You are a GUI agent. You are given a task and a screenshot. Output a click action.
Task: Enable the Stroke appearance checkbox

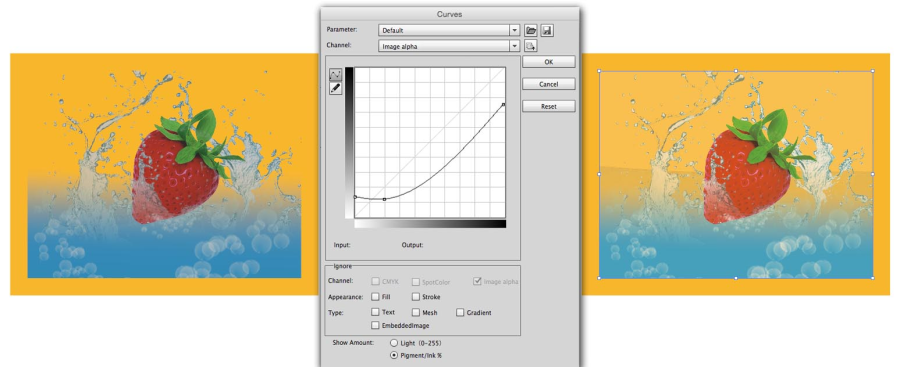pyautogui.click(x=416, y=297)
